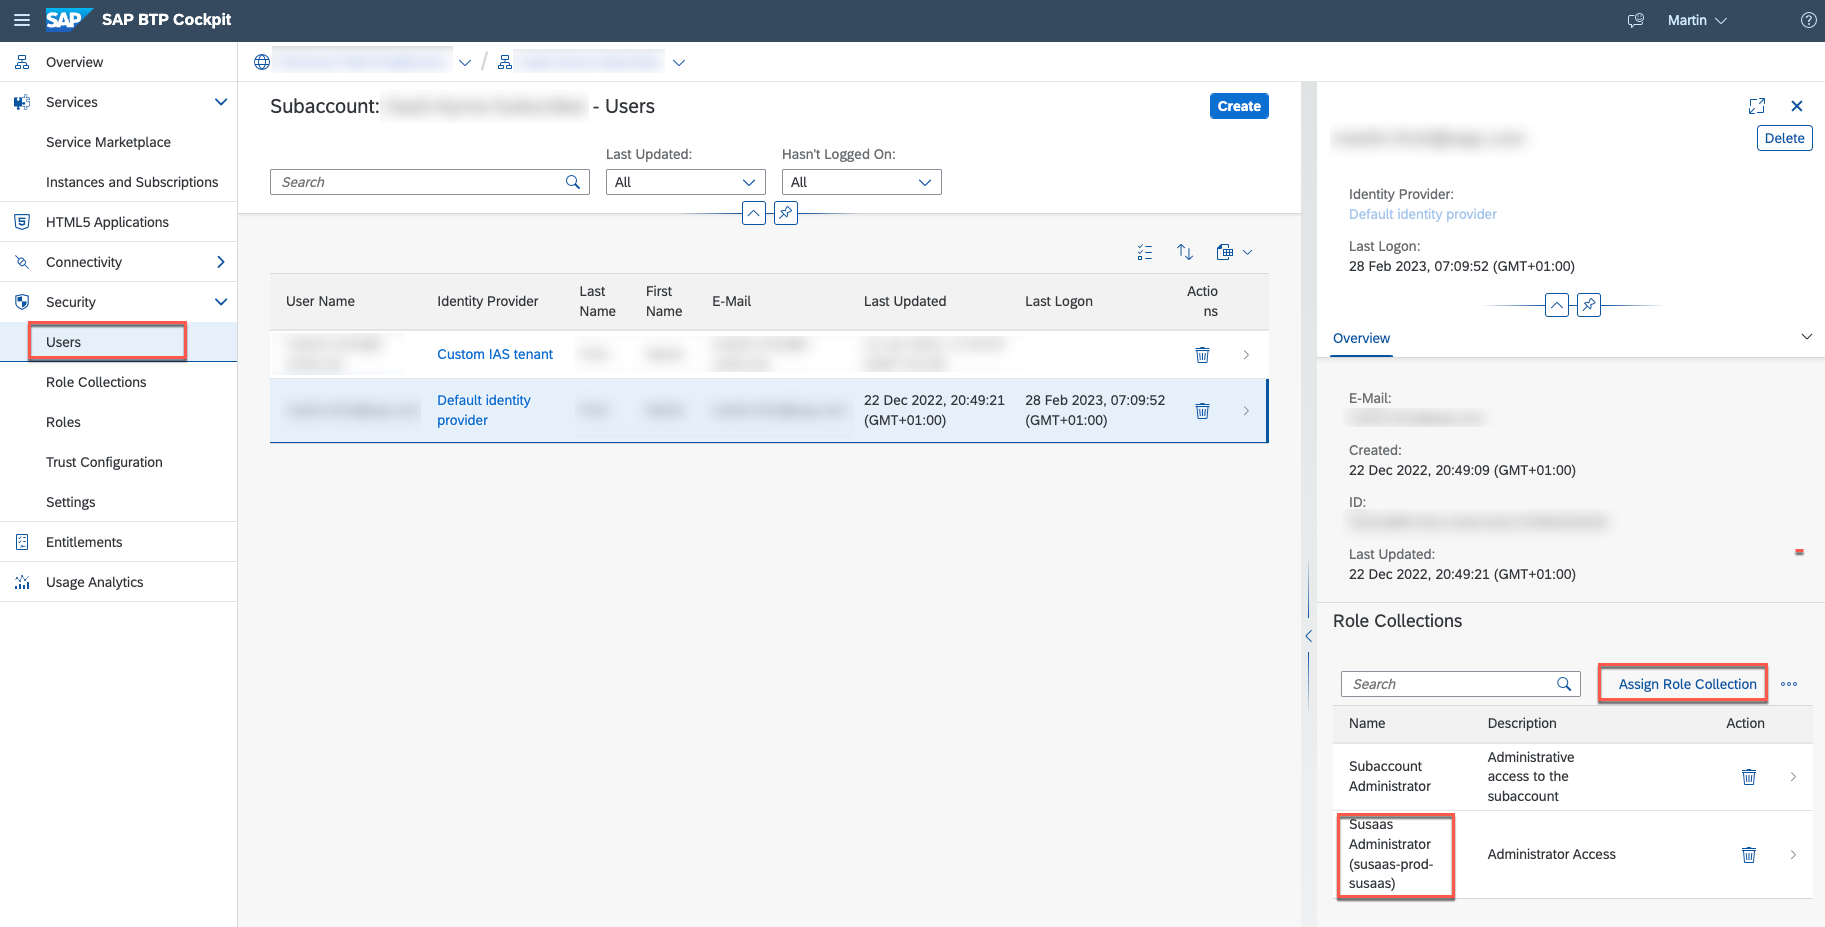Open the Roles page
This screenshot has height=927, width=1825.
[63, 422]
